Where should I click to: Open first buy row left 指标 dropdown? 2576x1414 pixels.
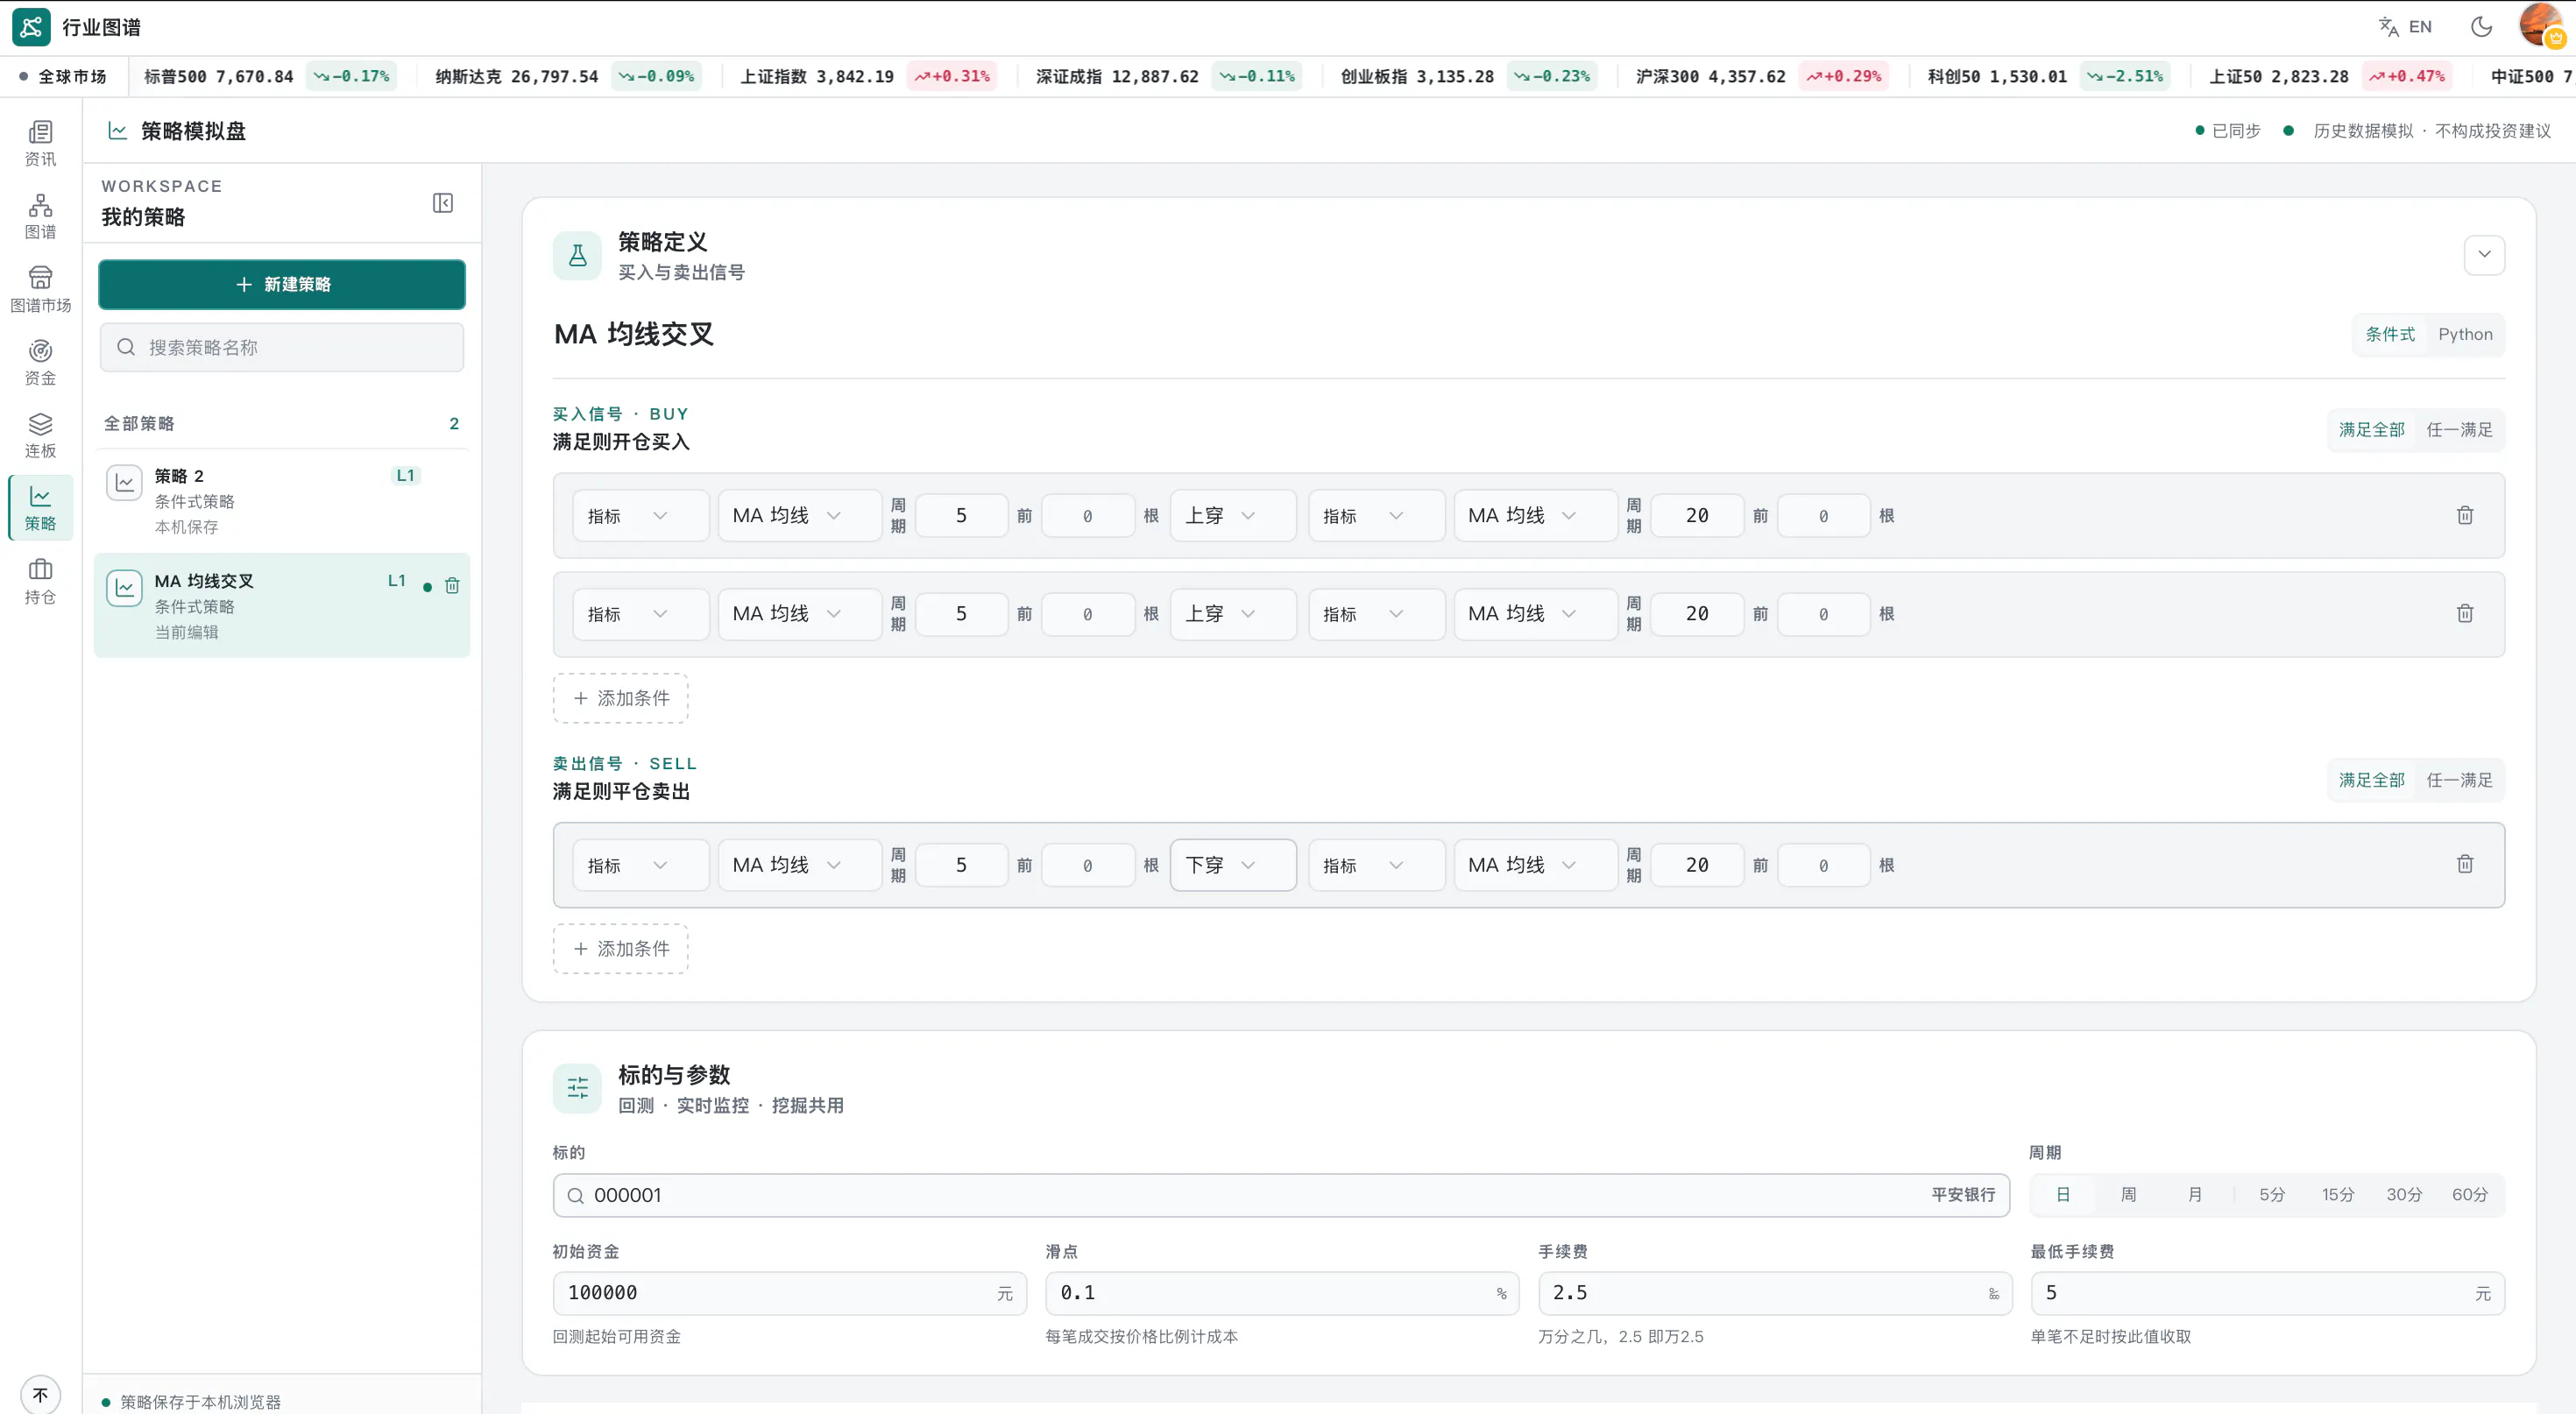pyautogui.click(x=640, y=516)
